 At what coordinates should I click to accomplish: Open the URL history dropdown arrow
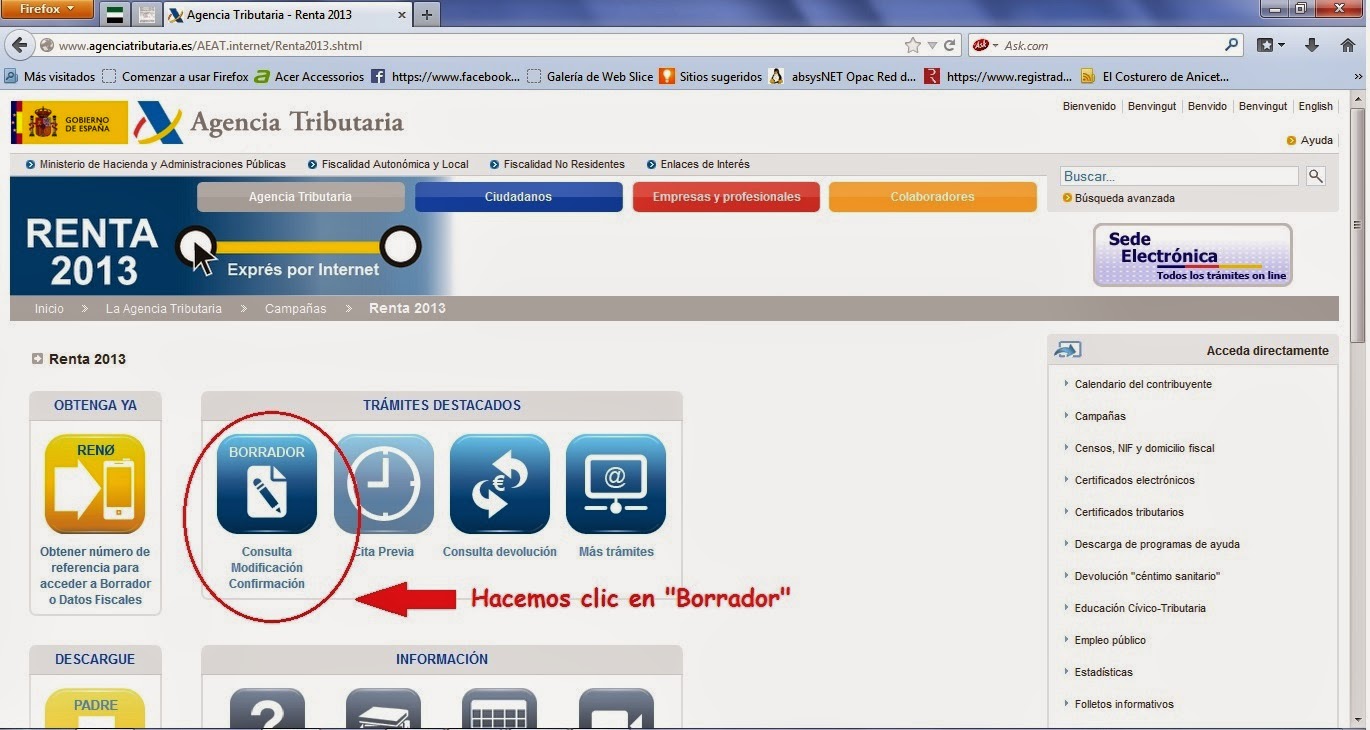point(931,45)
